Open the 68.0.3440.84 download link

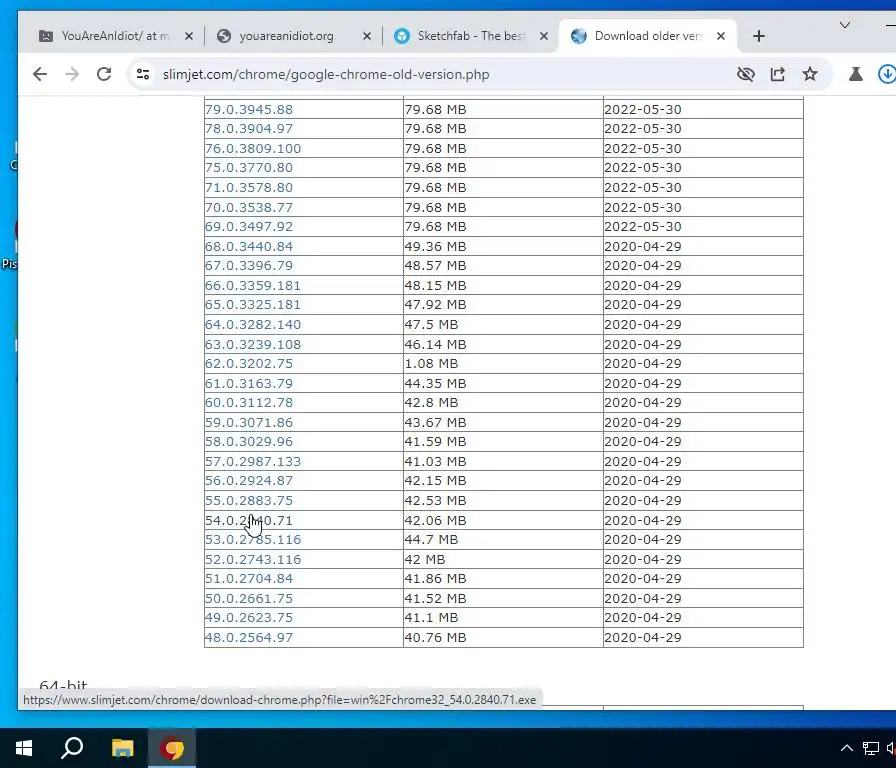[x=249, y=246]
